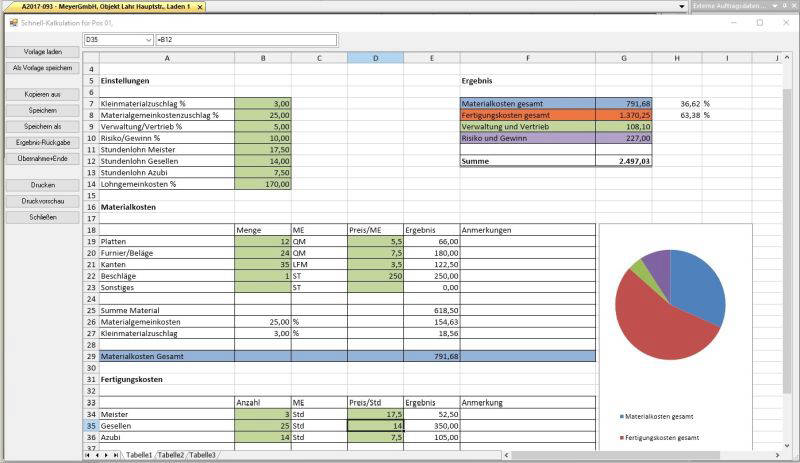Click the Druckvorschau button
Viewport: 800px width, 463px height.
[x=42, y=201]
